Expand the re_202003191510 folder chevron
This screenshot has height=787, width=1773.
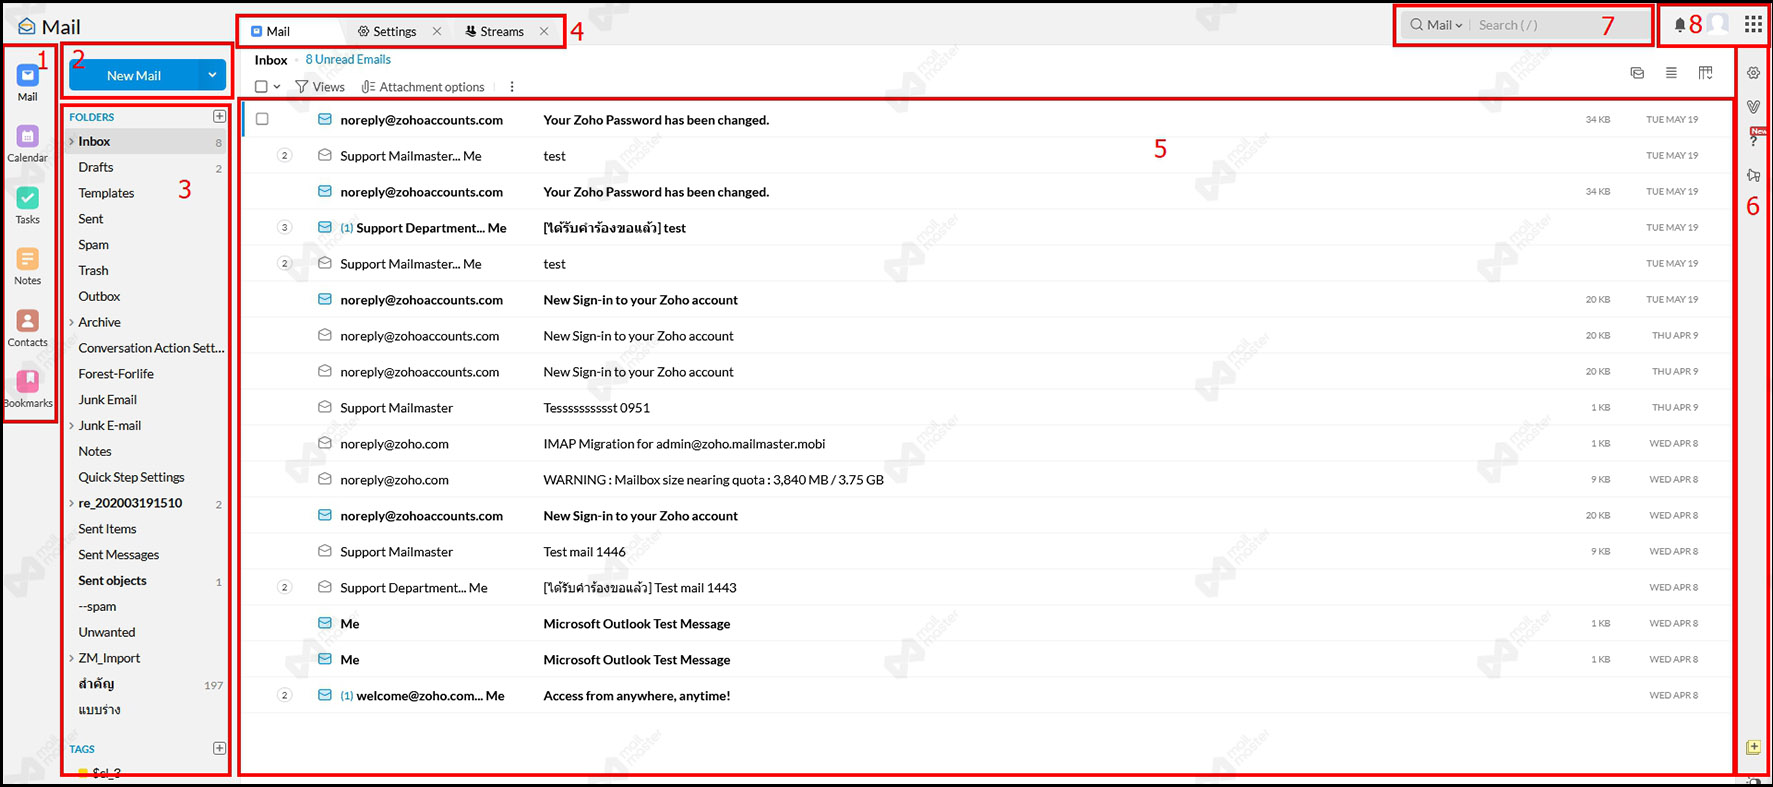pos(71,503)
